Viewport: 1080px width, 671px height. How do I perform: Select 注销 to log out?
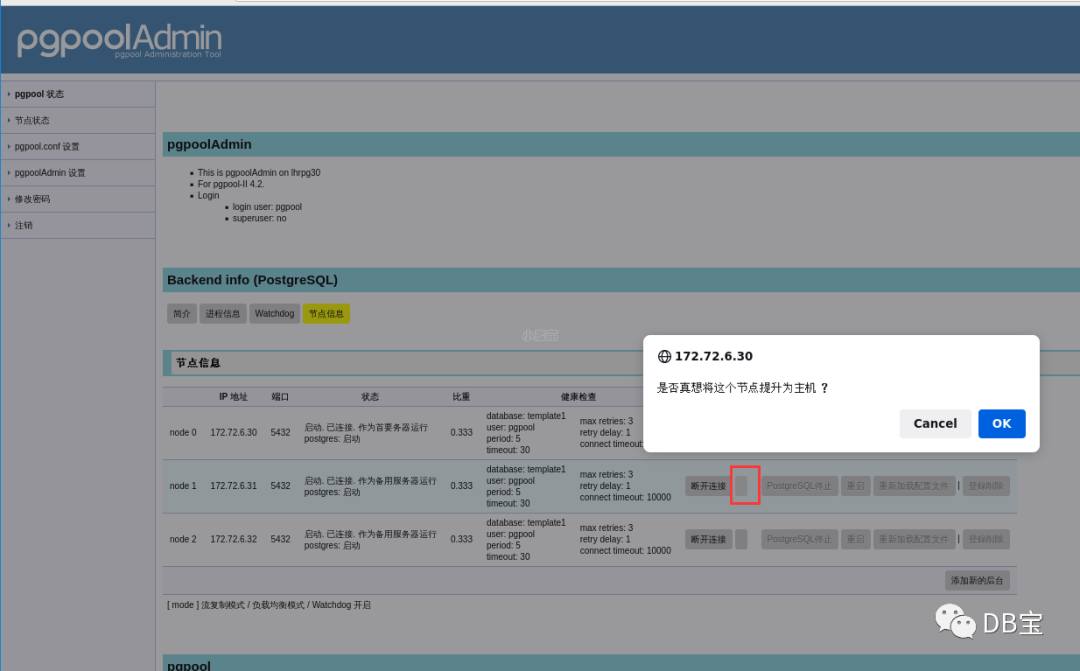23,225
